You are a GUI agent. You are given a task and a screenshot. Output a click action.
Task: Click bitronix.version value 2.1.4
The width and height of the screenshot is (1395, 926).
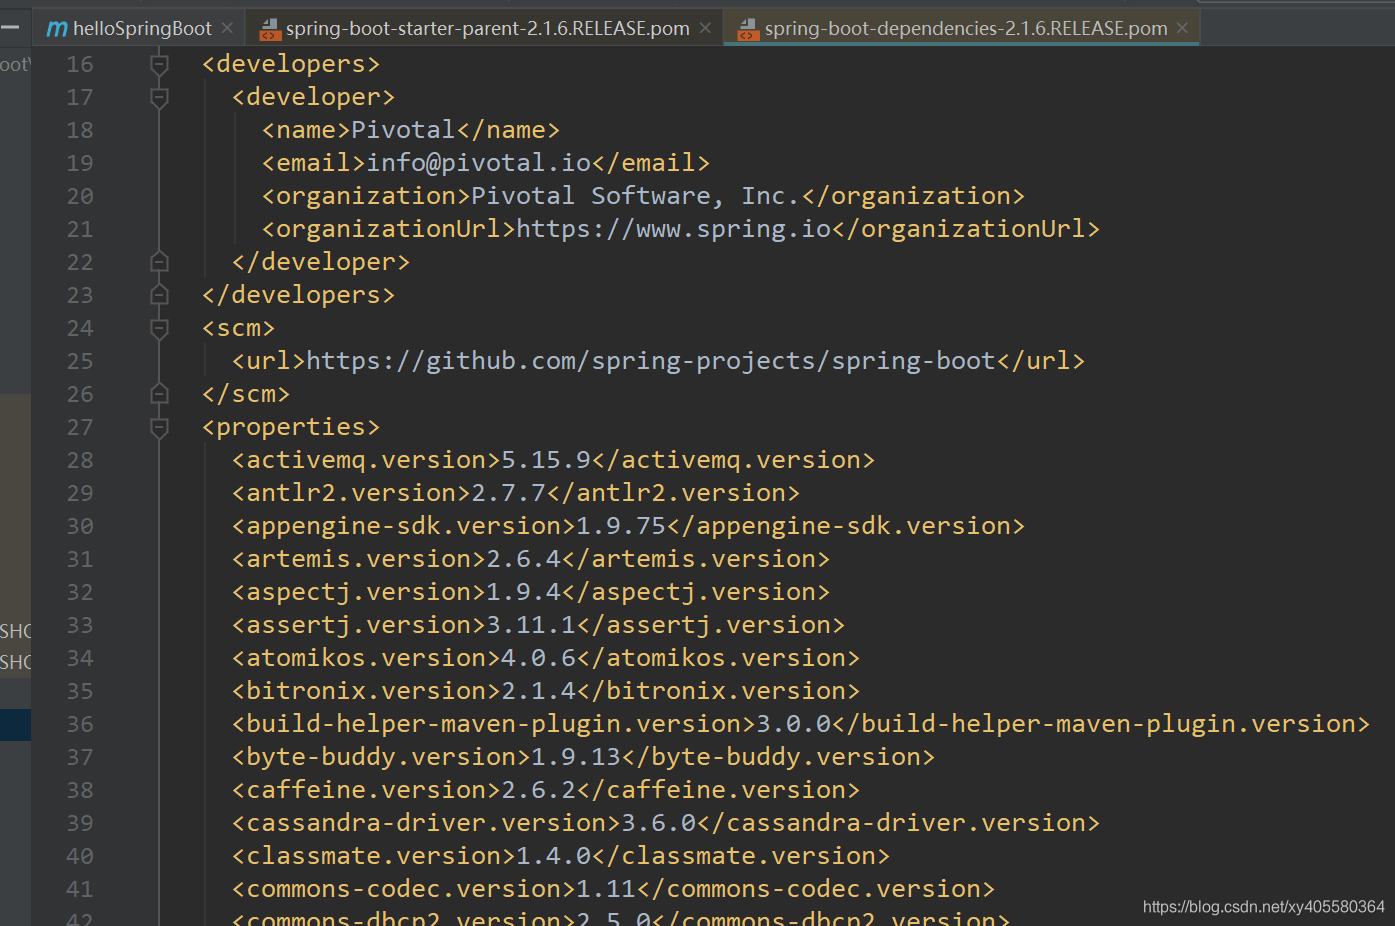[538, 691]
